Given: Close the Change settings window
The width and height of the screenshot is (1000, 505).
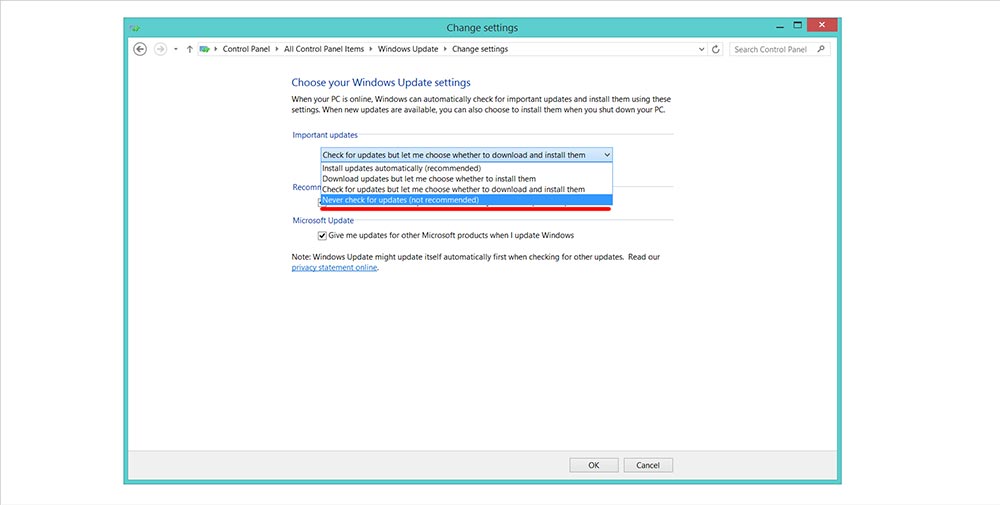Looking at the screenshot, I should point(822,26).
